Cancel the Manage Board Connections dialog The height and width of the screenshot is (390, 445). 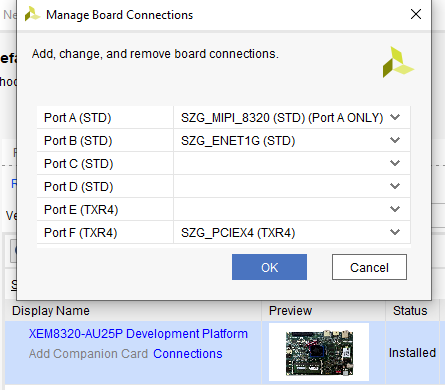tap(369, 267)
